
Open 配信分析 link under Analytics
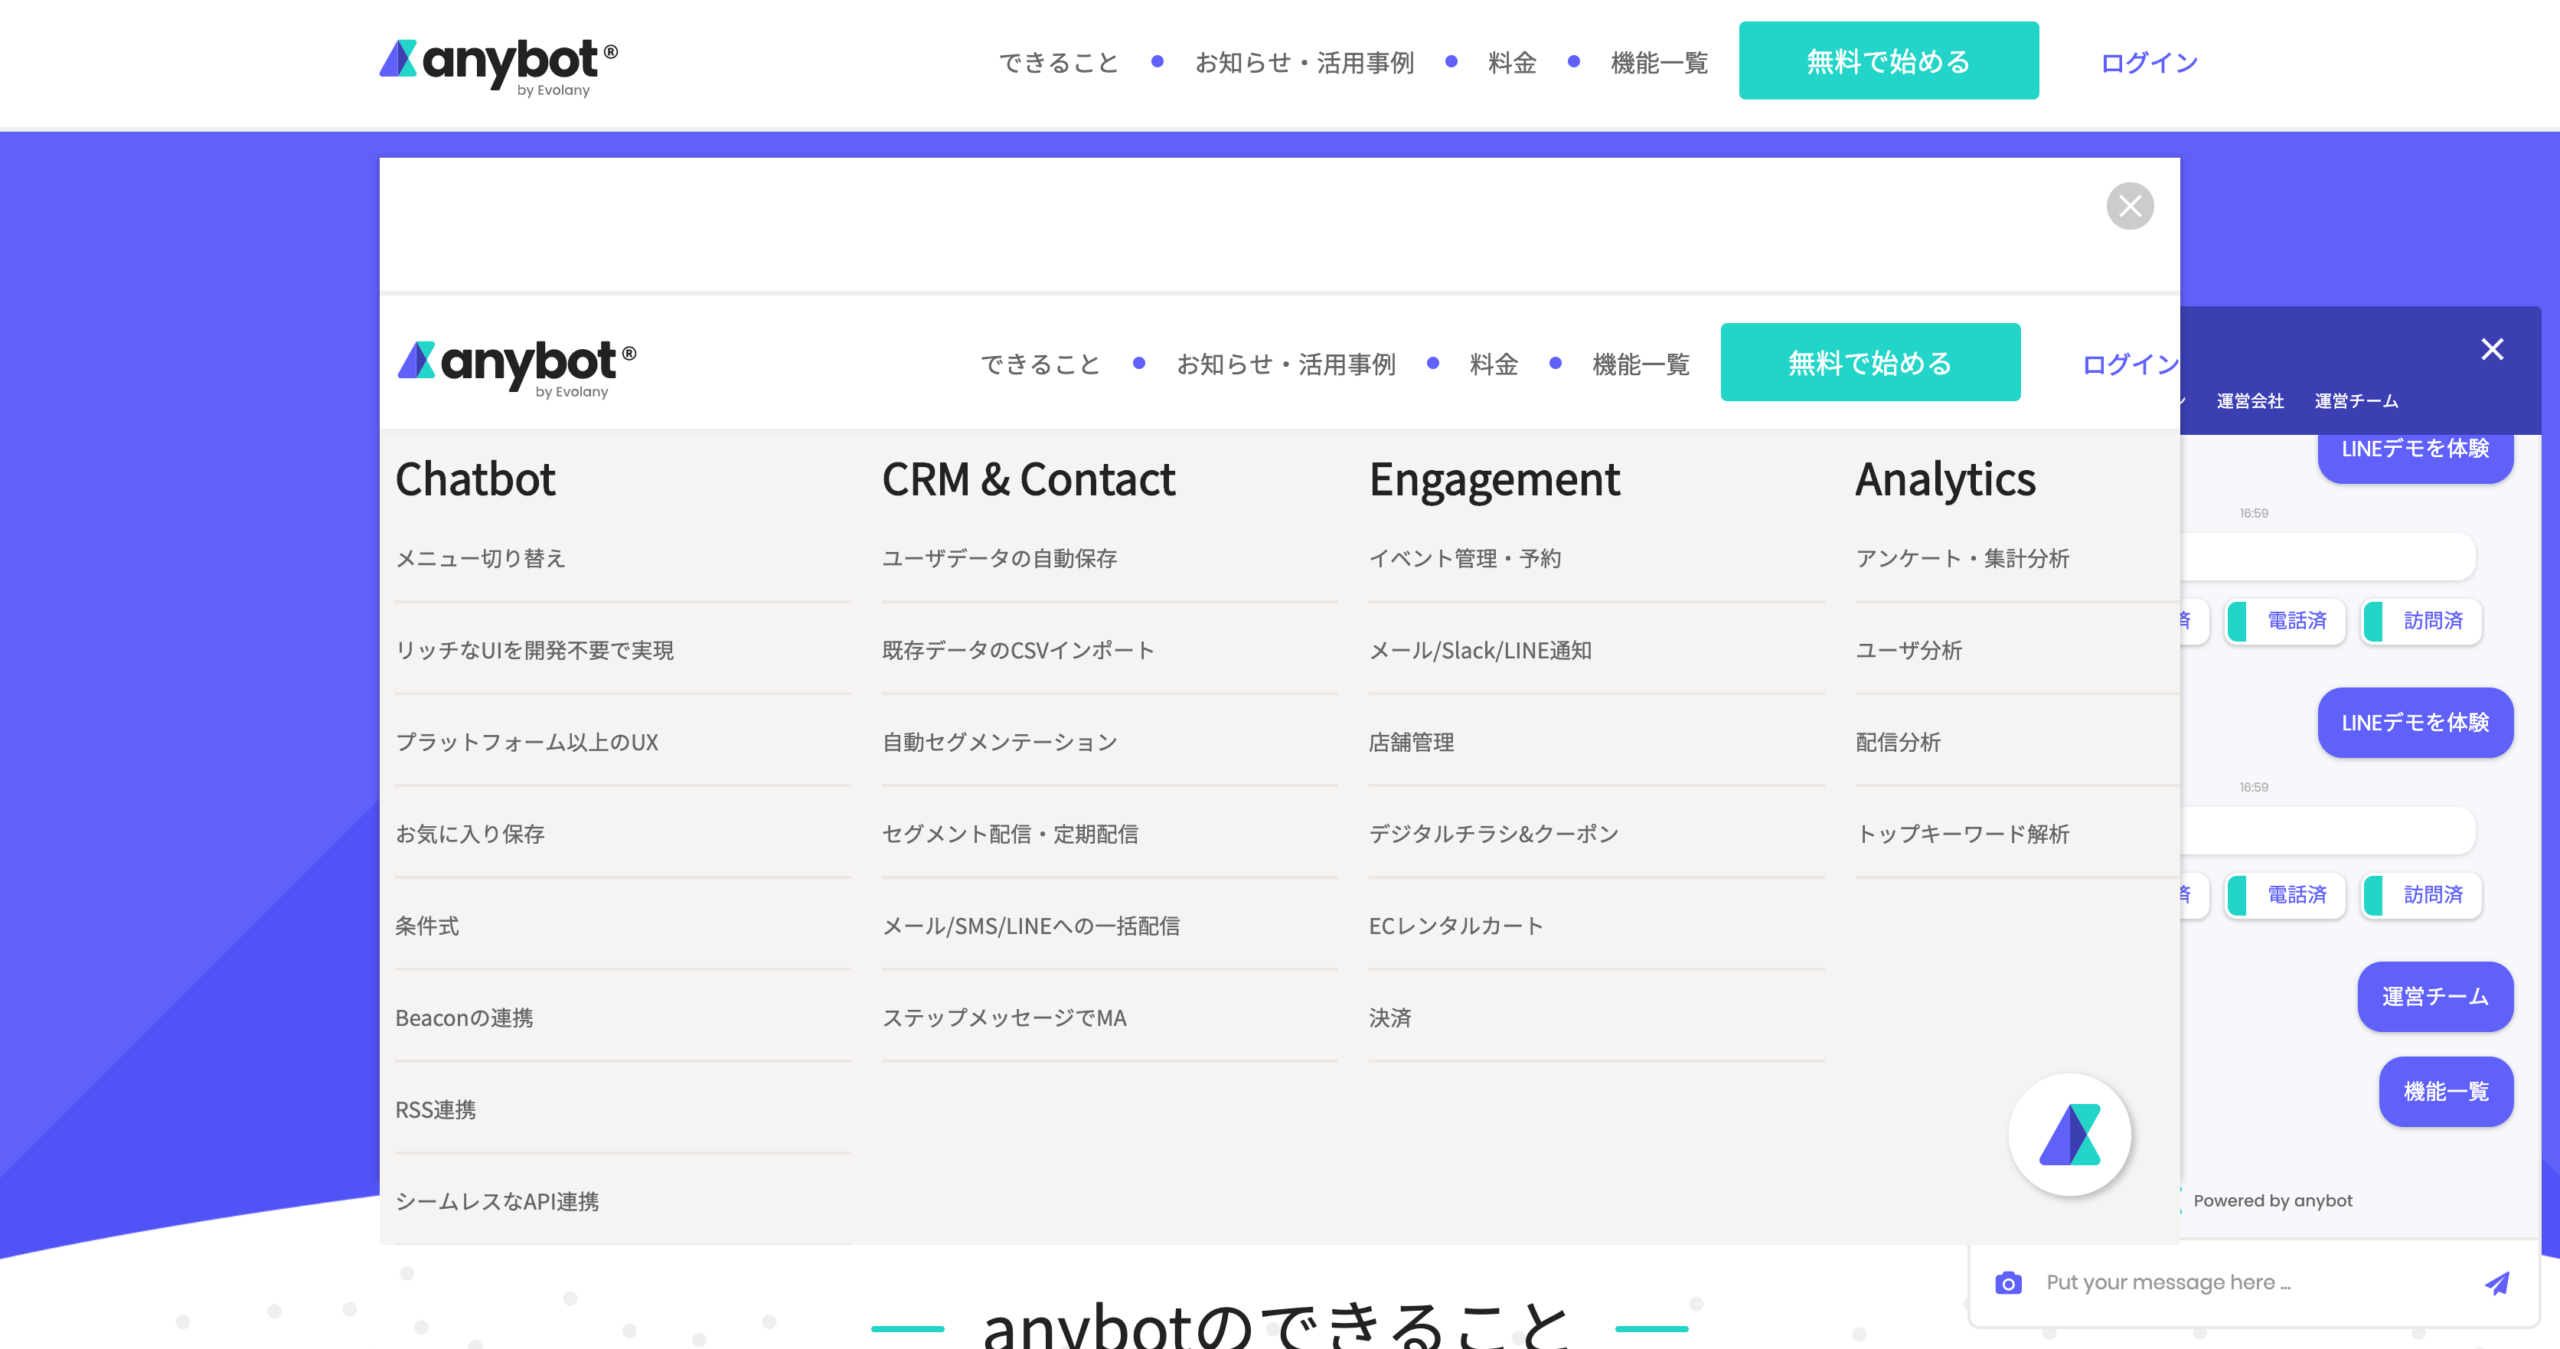pyautogui.click(x=1898, y=742)
